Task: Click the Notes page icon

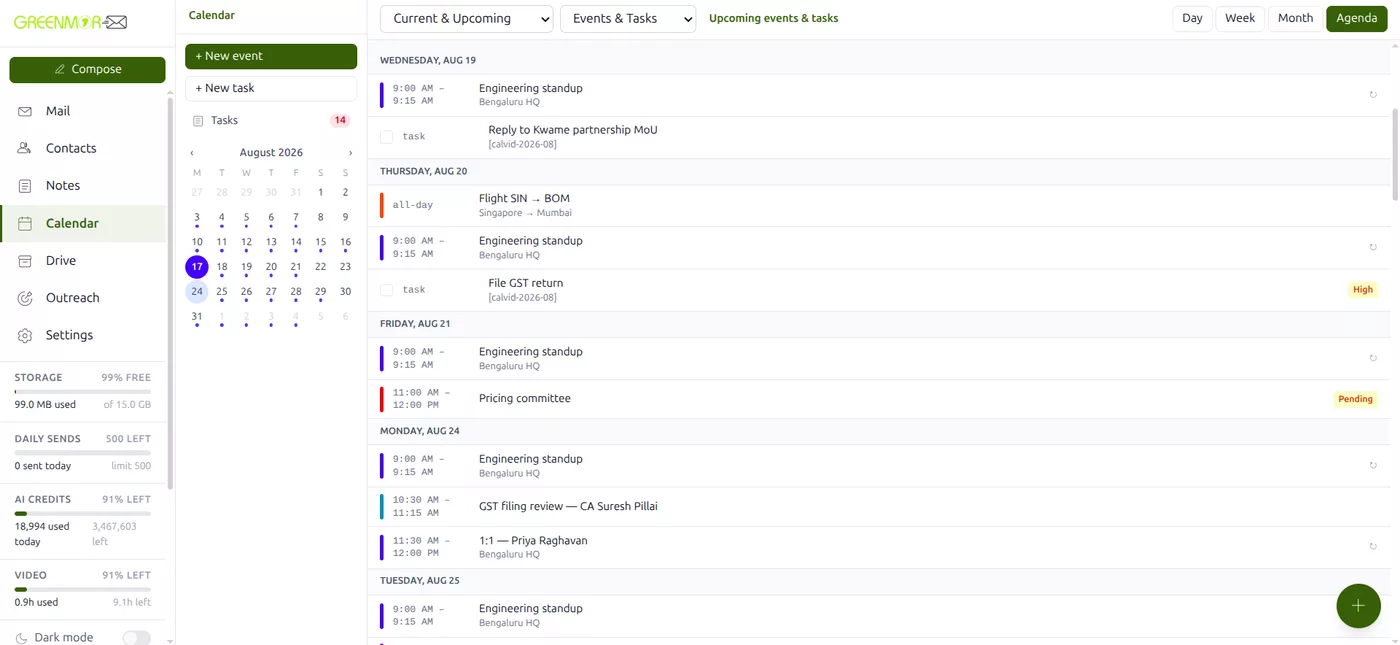Action: 25,186
